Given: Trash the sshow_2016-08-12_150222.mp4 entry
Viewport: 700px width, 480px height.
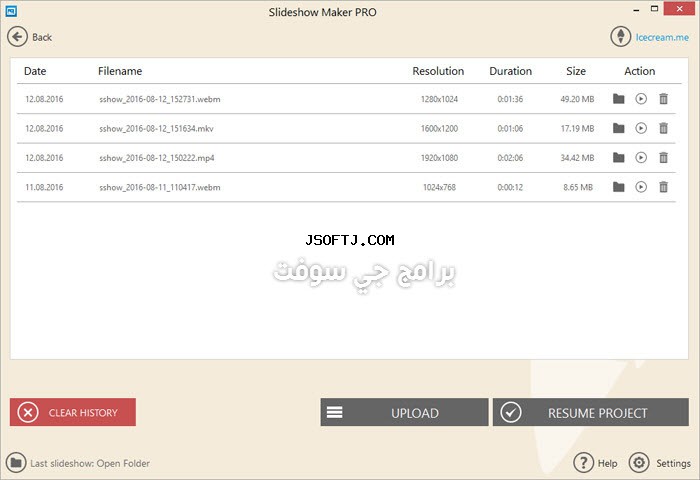Looking at the screenshot, I should pyautogui.click(x=663, y=157).
